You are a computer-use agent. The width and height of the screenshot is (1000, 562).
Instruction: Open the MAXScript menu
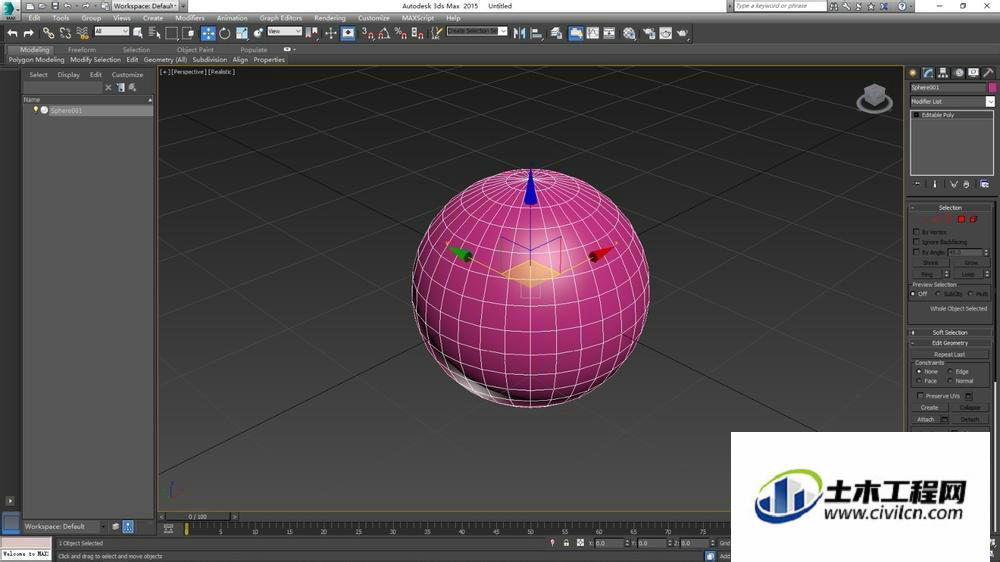pyautogui.click(x=418, y=18)
